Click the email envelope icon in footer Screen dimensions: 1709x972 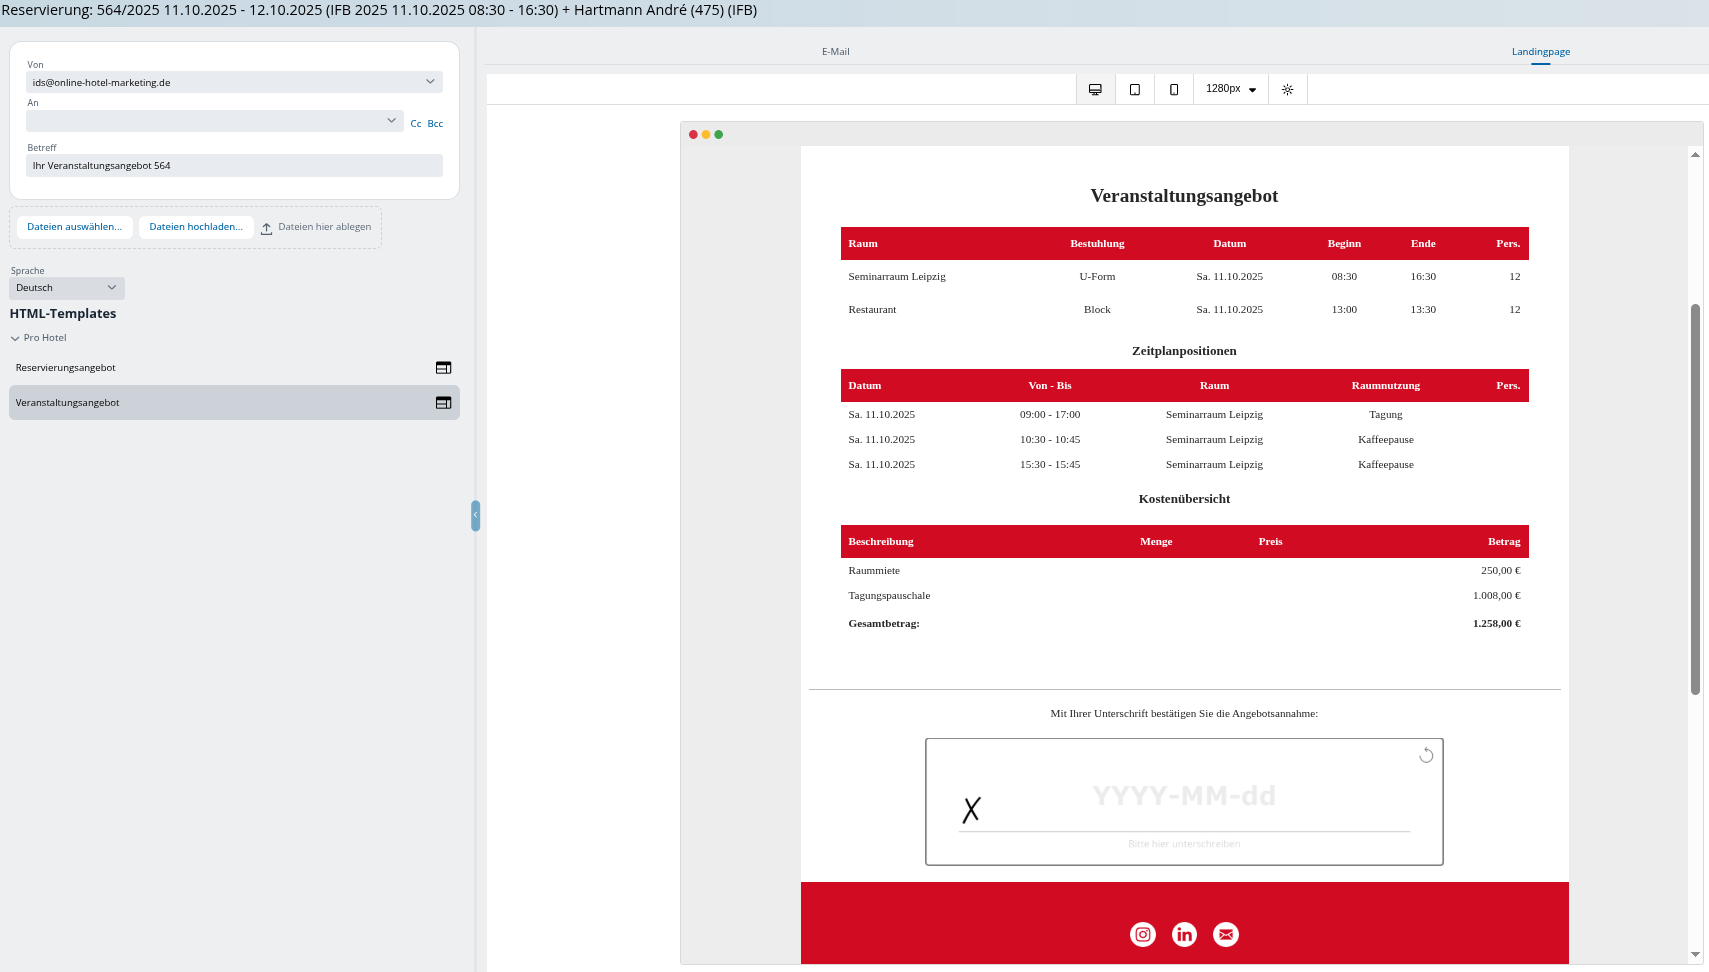tap(1225, 934)
